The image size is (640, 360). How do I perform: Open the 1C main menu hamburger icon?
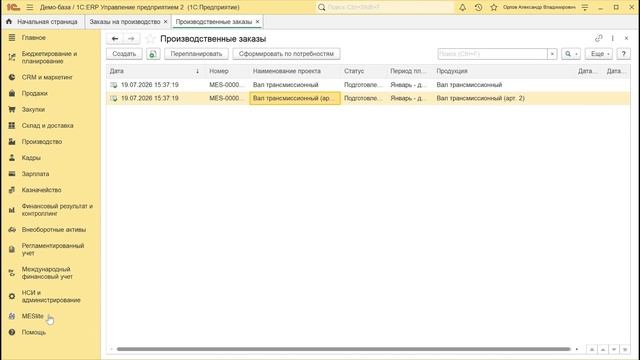pos(30,7)
